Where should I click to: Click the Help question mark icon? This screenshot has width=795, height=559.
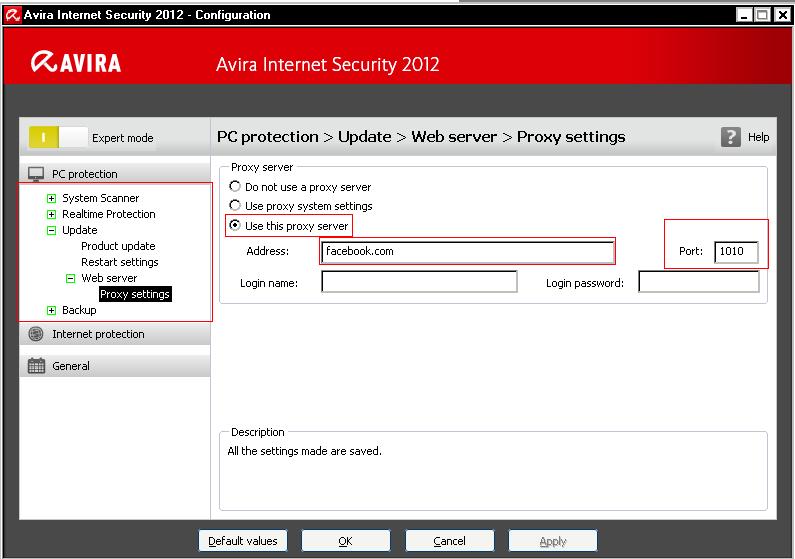(730, 137)
